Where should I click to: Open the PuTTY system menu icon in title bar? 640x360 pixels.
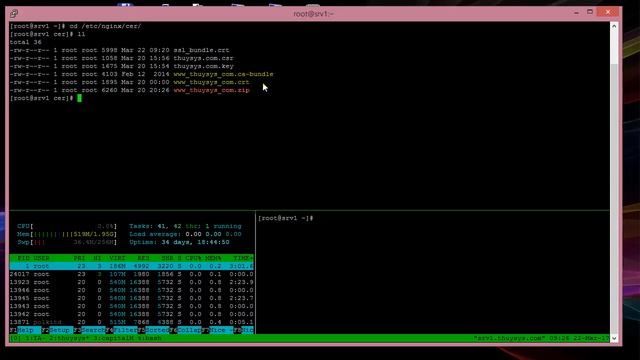click(14, 13)
